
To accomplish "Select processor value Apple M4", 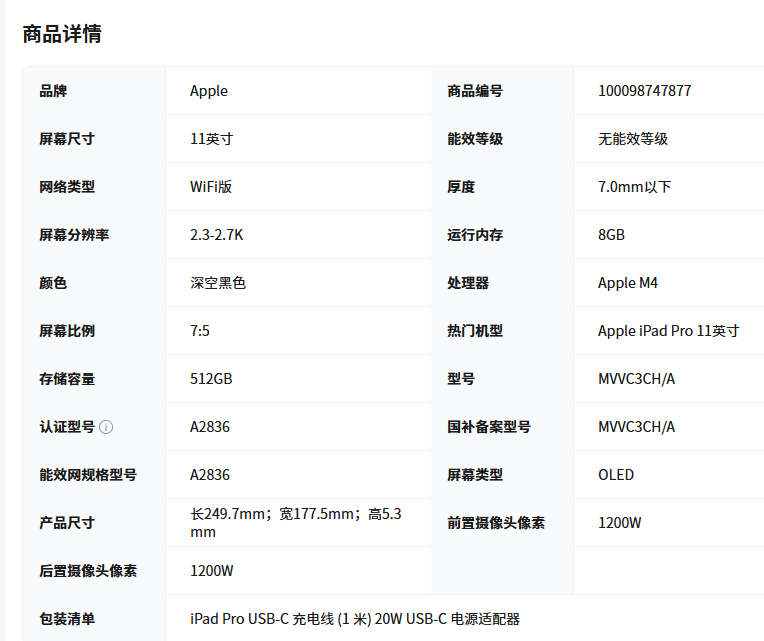I will pyautogui.click(x=628, y=283).
